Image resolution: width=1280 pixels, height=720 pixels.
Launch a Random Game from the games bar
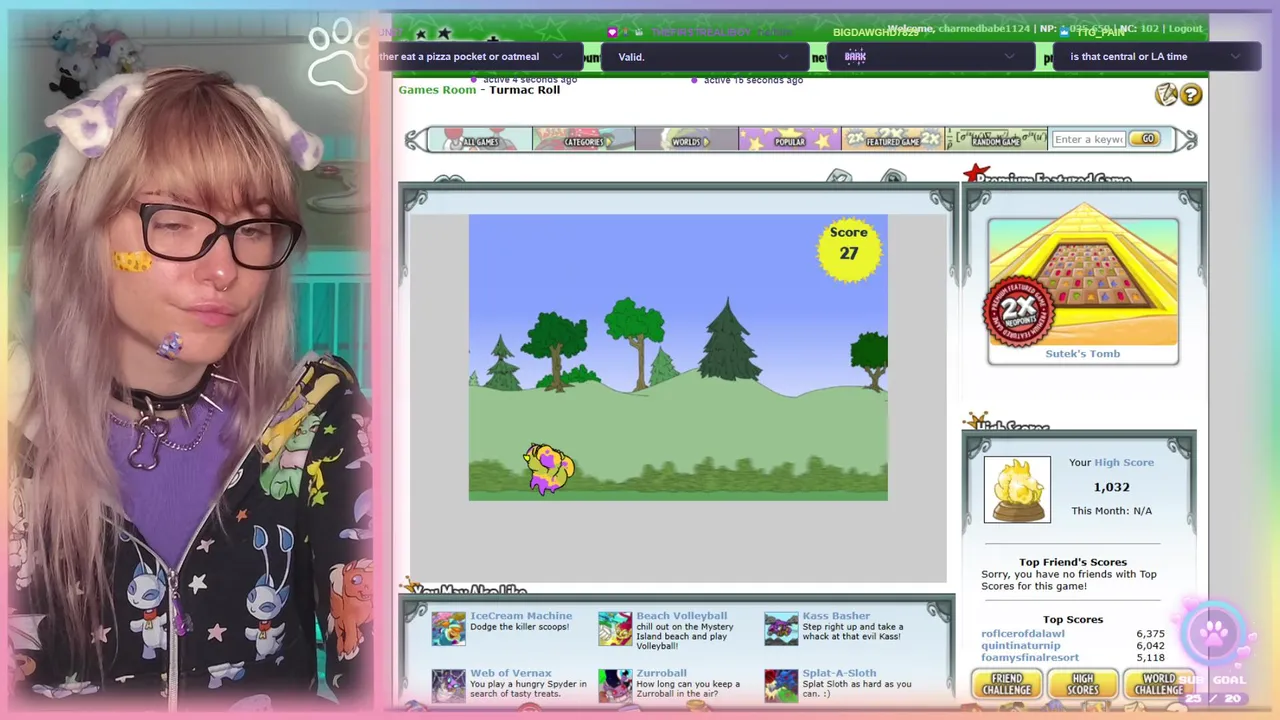coord(996,140)
